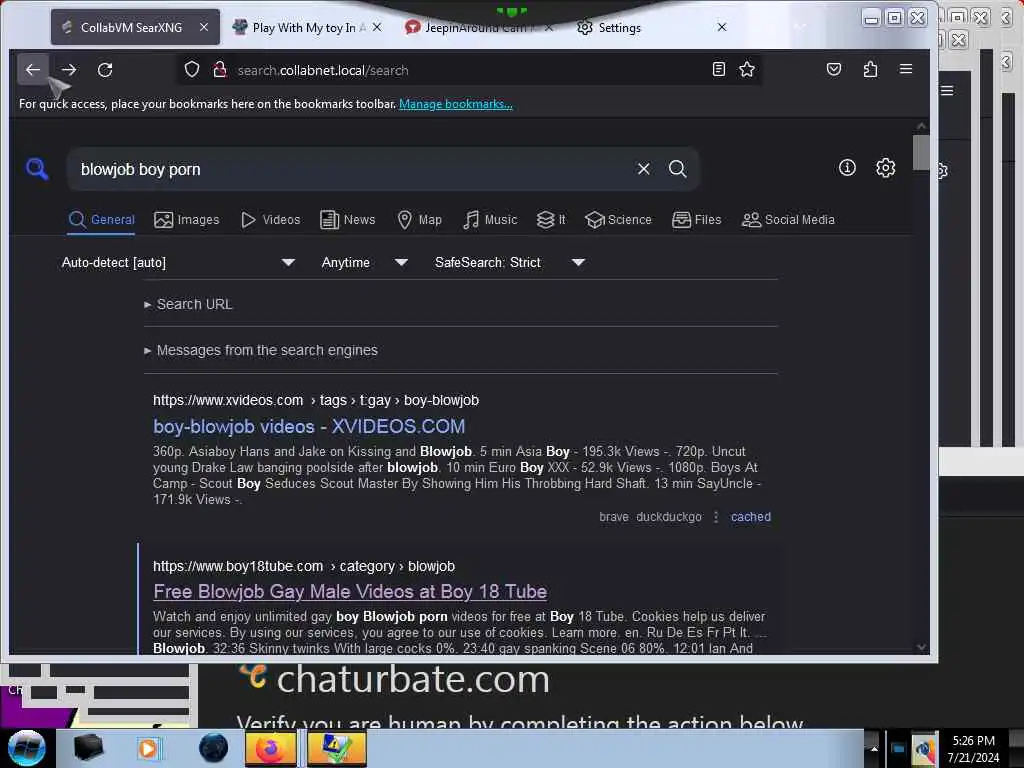The height and width of the screenshot is (768, 1024).
Task: Click the duckduckgo engine label
Action: pyautogui.click(x=669, y=517)
